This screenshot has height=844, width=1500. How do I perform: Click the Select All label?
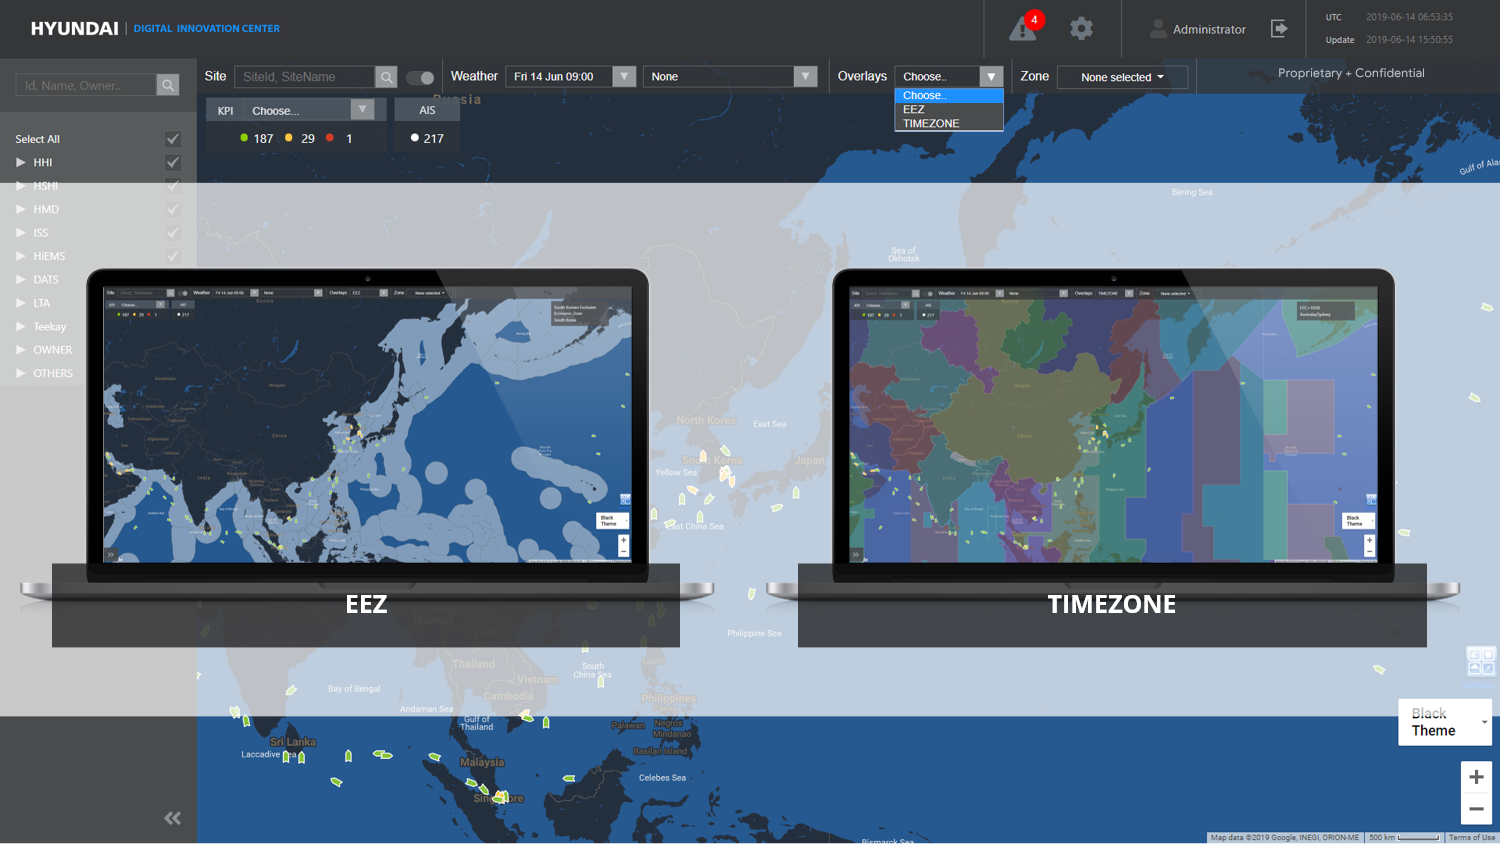tap(38, 139)
